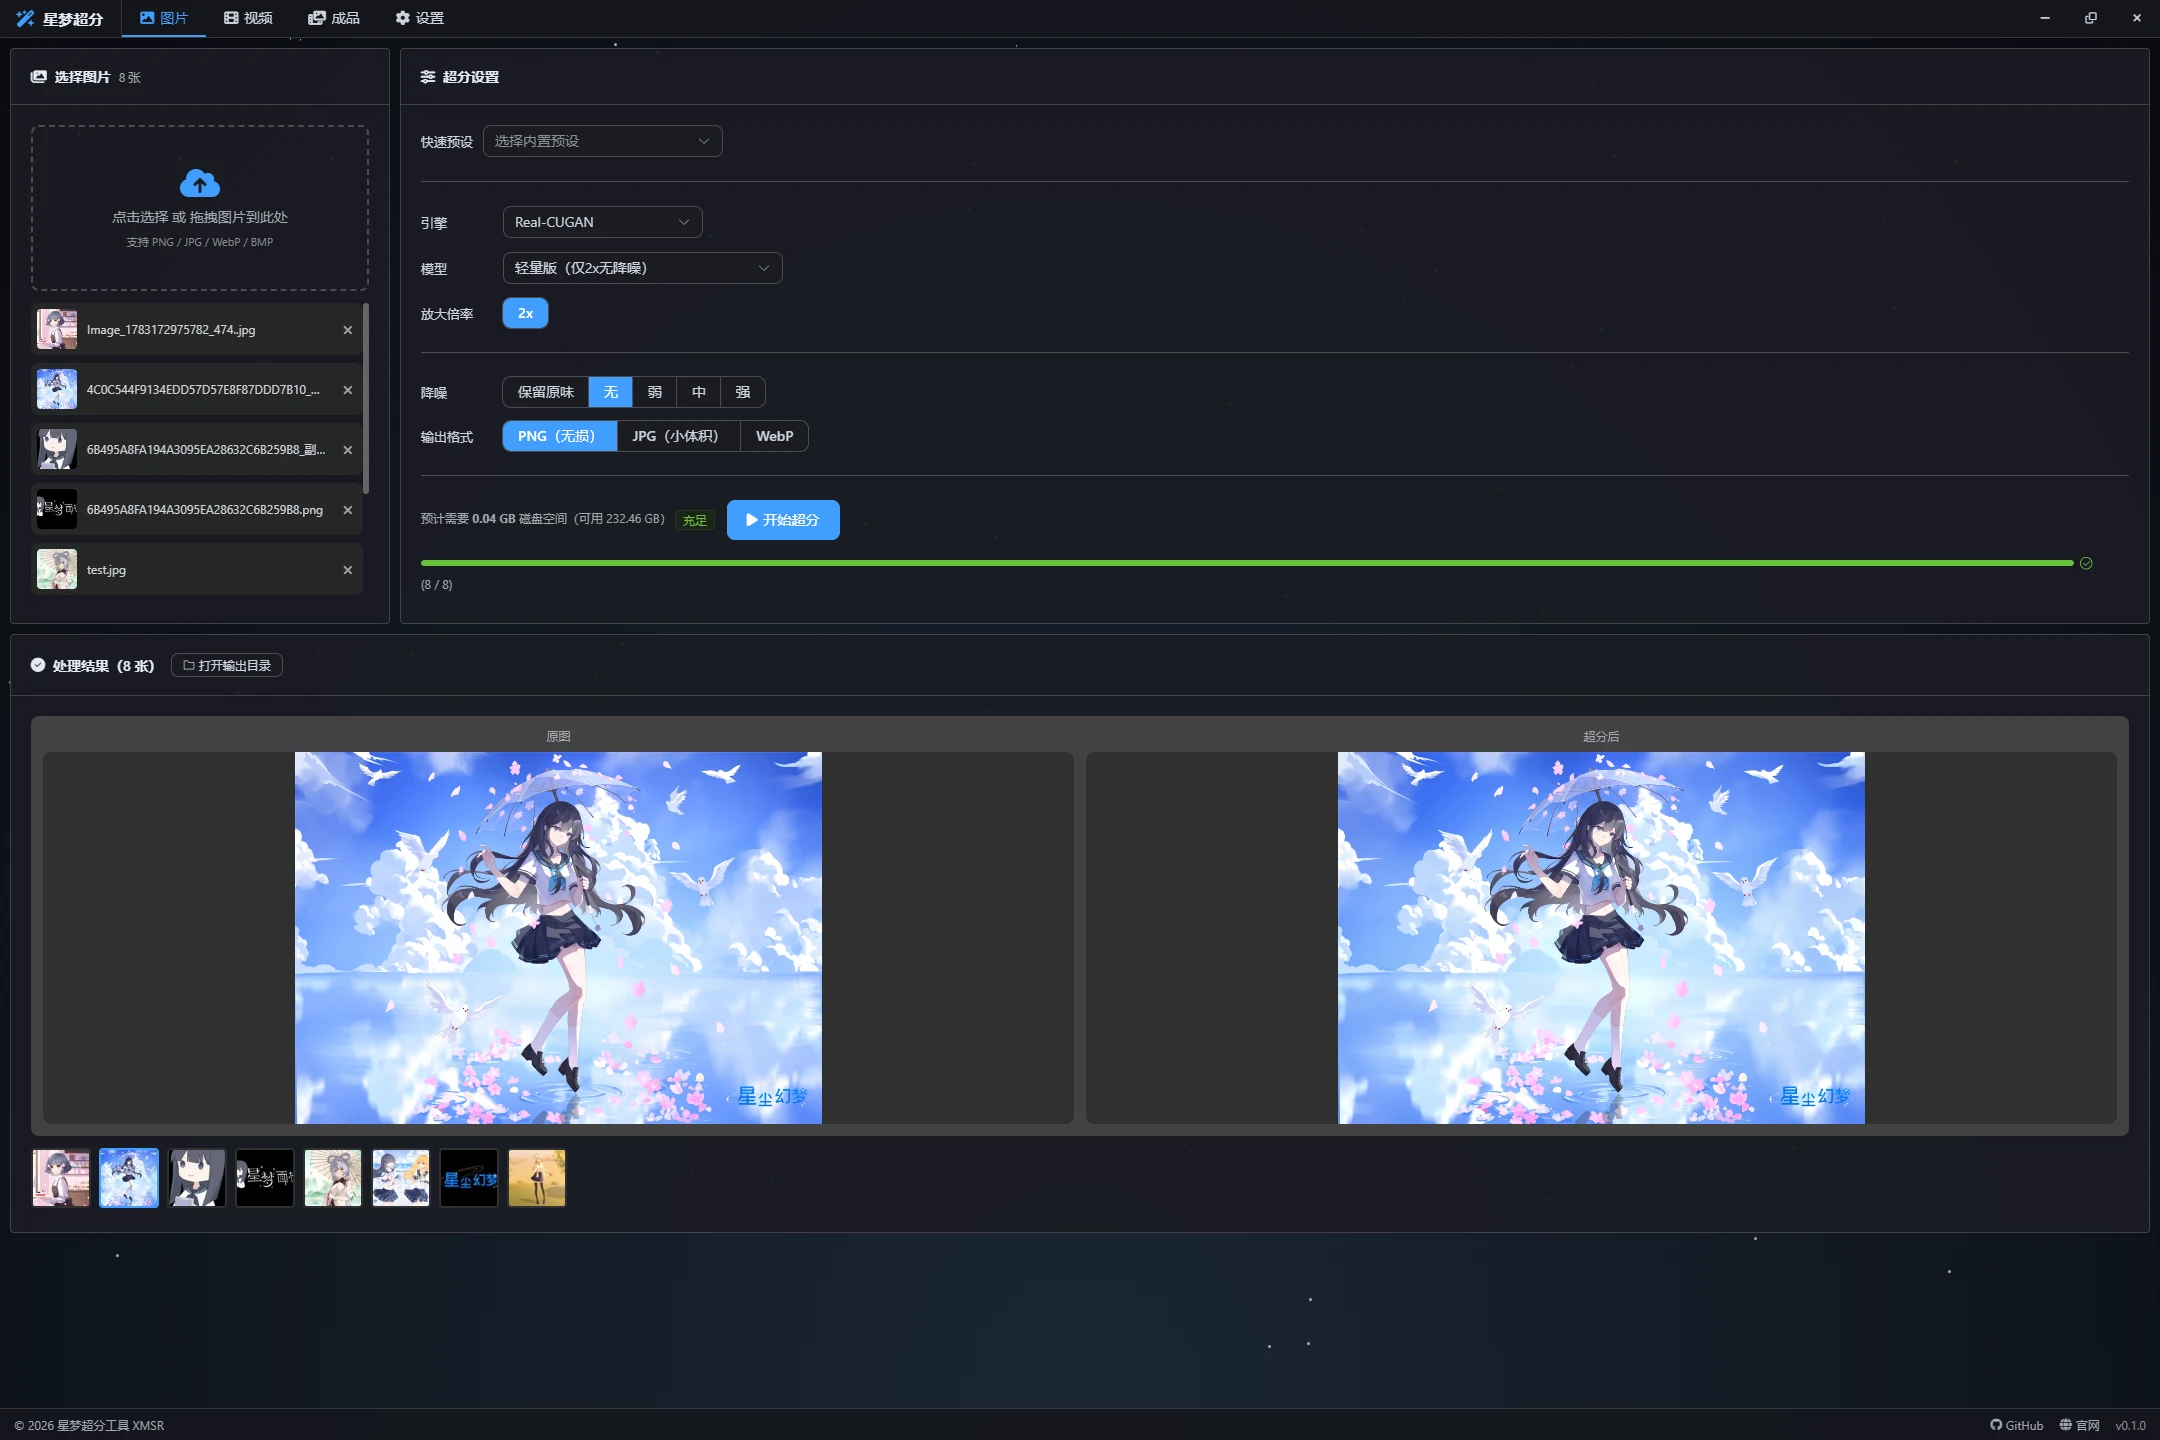Viewport: 2160px width, 1440px height.
Task: Select the black thumbnail with white text
Action: (265, 1178)
